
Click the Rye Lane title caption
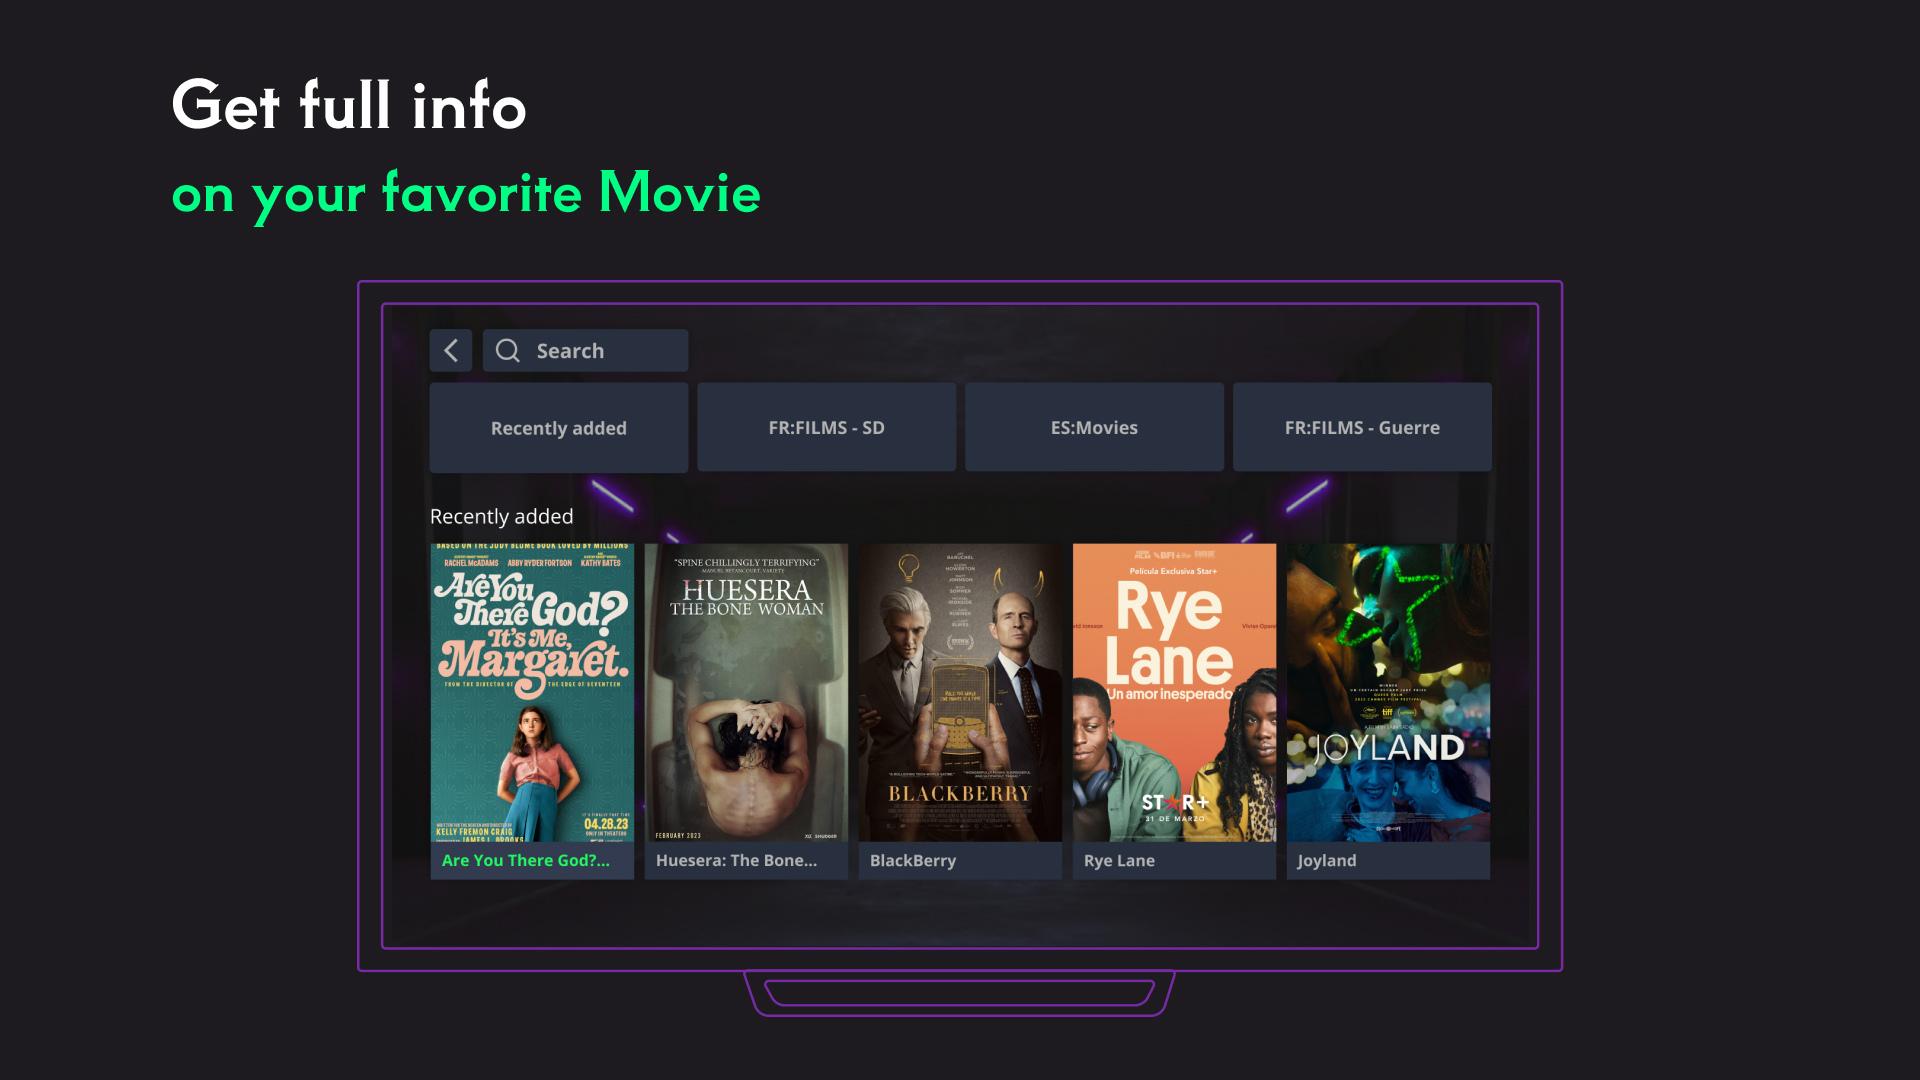tap(1119, 860)
